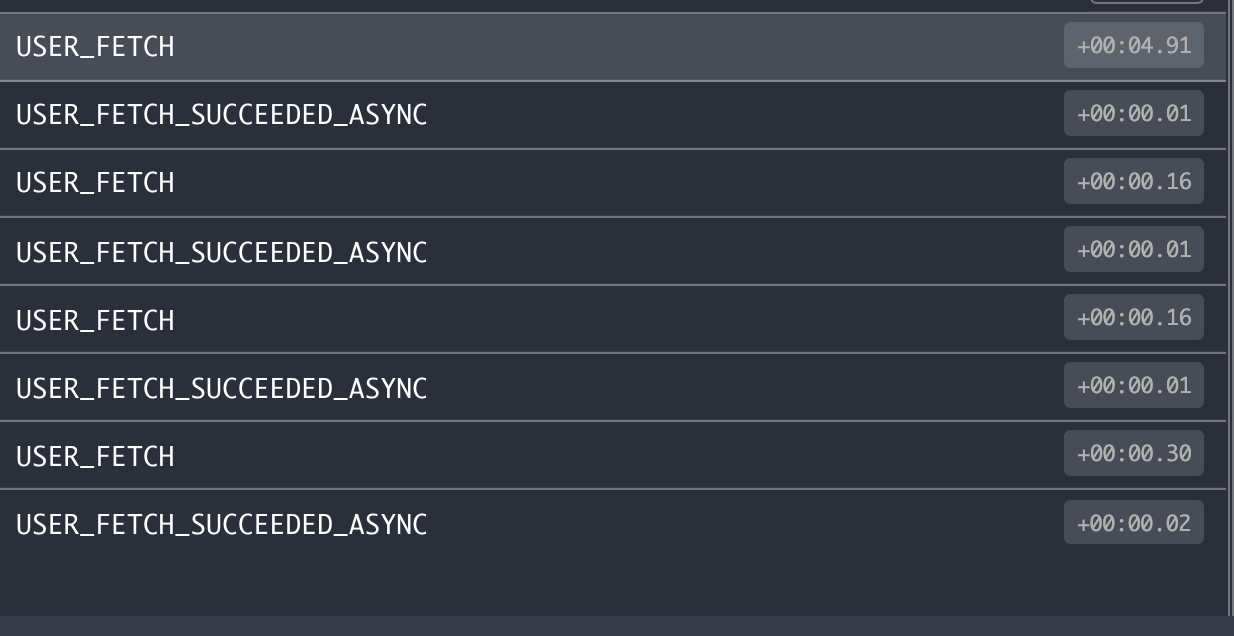The width and height of the screenshot is (1234, 636).
Task: Click the +00:00.02 timestamp badge
Action: coord(1134,522)
